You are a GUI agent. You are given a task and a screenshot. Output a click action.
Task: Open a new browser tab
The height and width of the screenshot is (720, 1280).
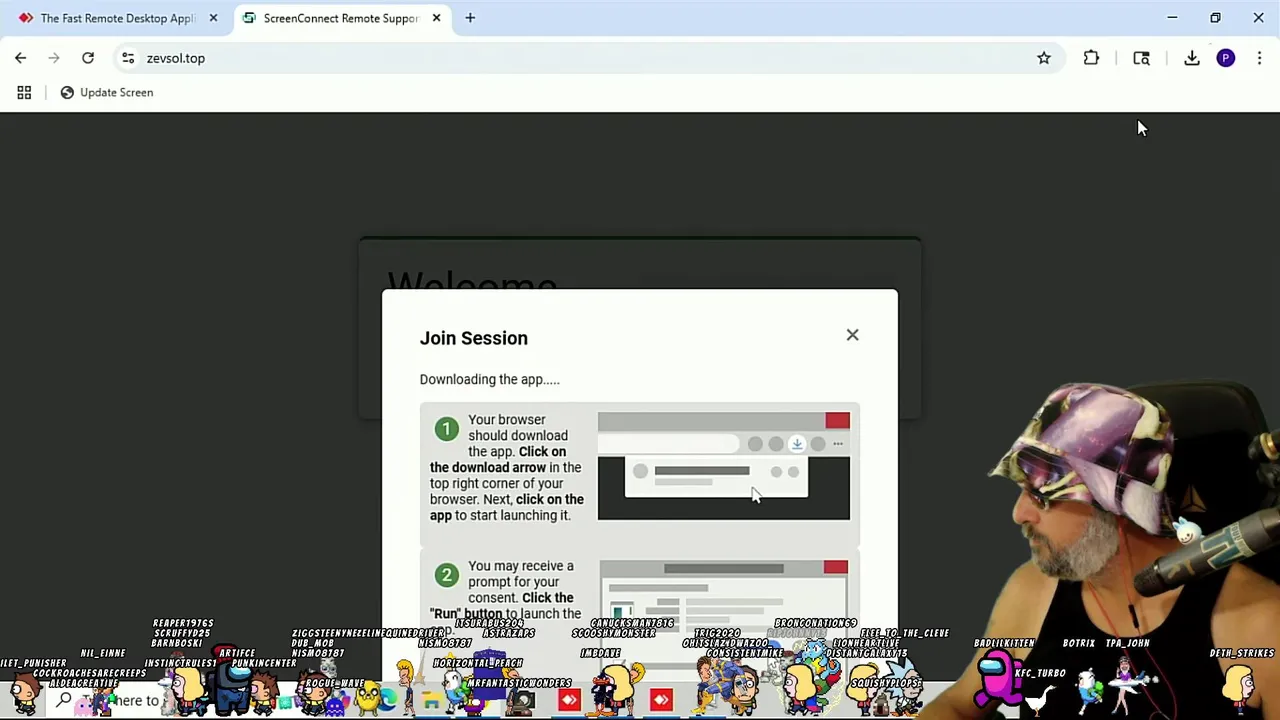tap(470, 18)
